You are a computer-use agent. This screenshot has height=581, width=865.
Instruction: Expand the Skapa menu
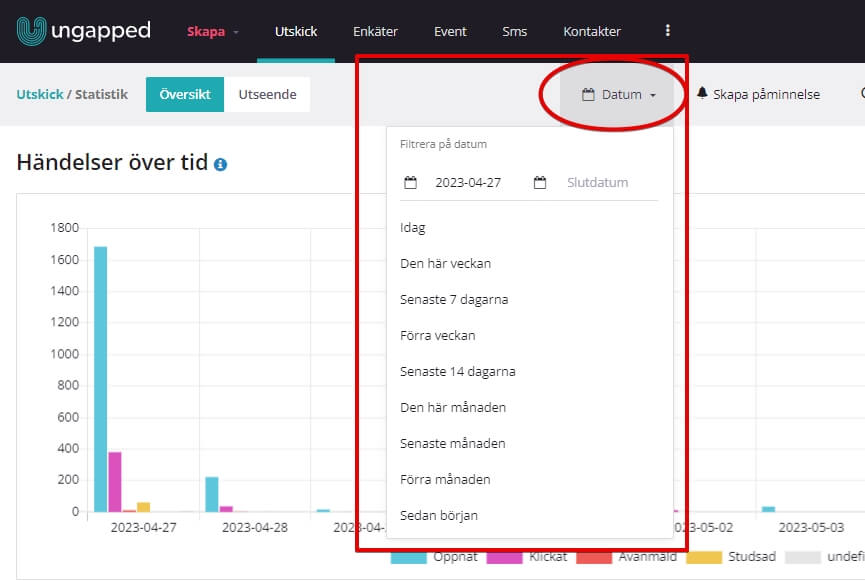click(212, 31)
